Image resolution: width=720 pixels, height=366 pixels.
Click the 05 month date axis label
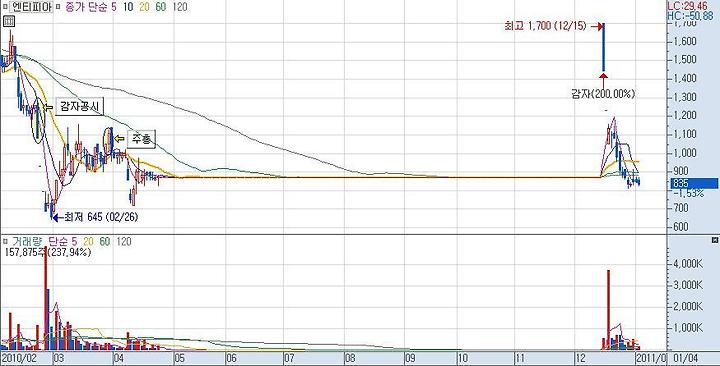[180, 358]
